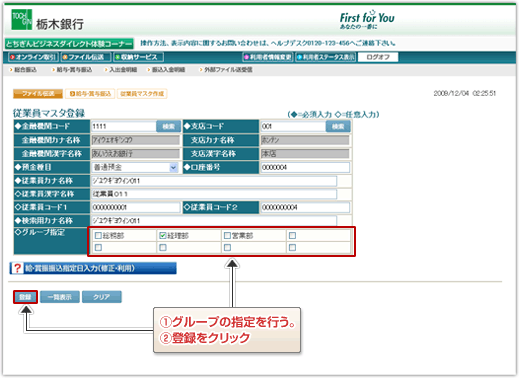
Task: Focus the 検索用カナ名称 input field
Action: tap(214, 221)
